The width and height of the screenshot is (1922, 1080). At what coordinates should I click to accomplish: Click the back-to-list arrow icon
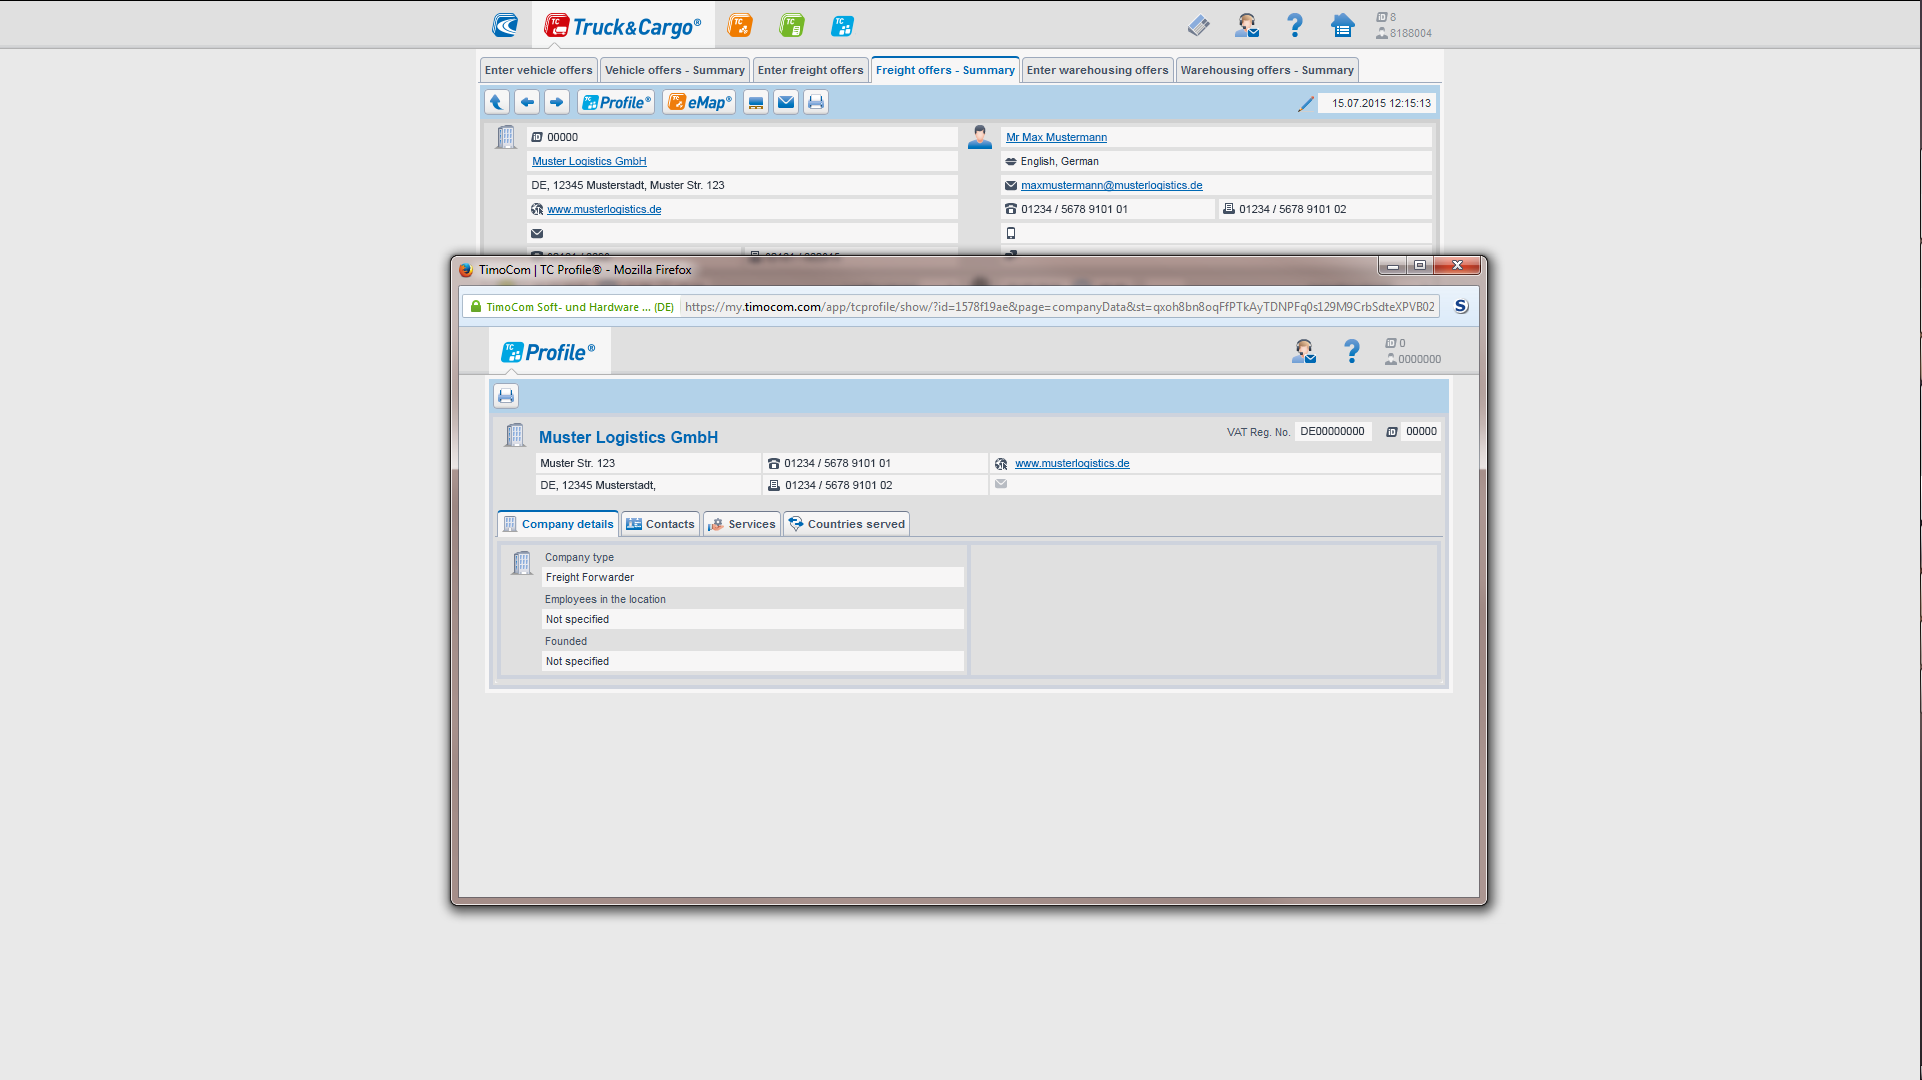point(497,102)
